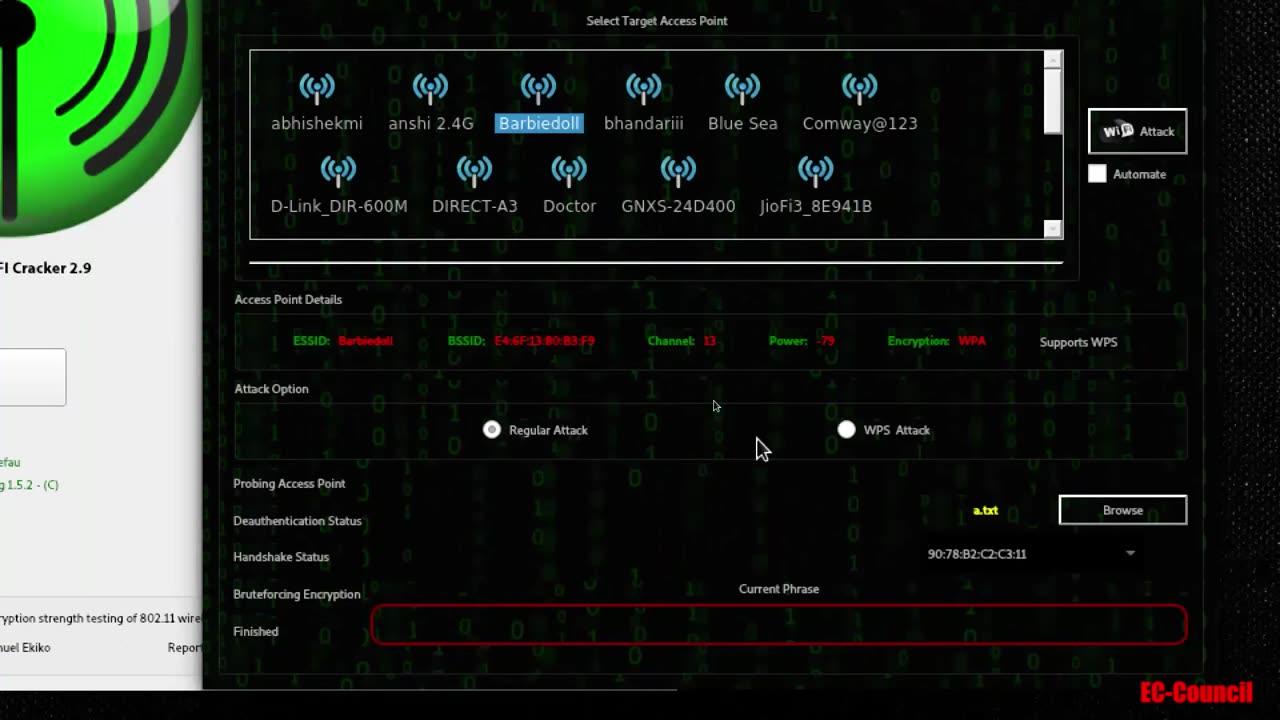Pick the D-Link_DIR-600M access point icon
1280x720 pixels.
coord(338,171)
